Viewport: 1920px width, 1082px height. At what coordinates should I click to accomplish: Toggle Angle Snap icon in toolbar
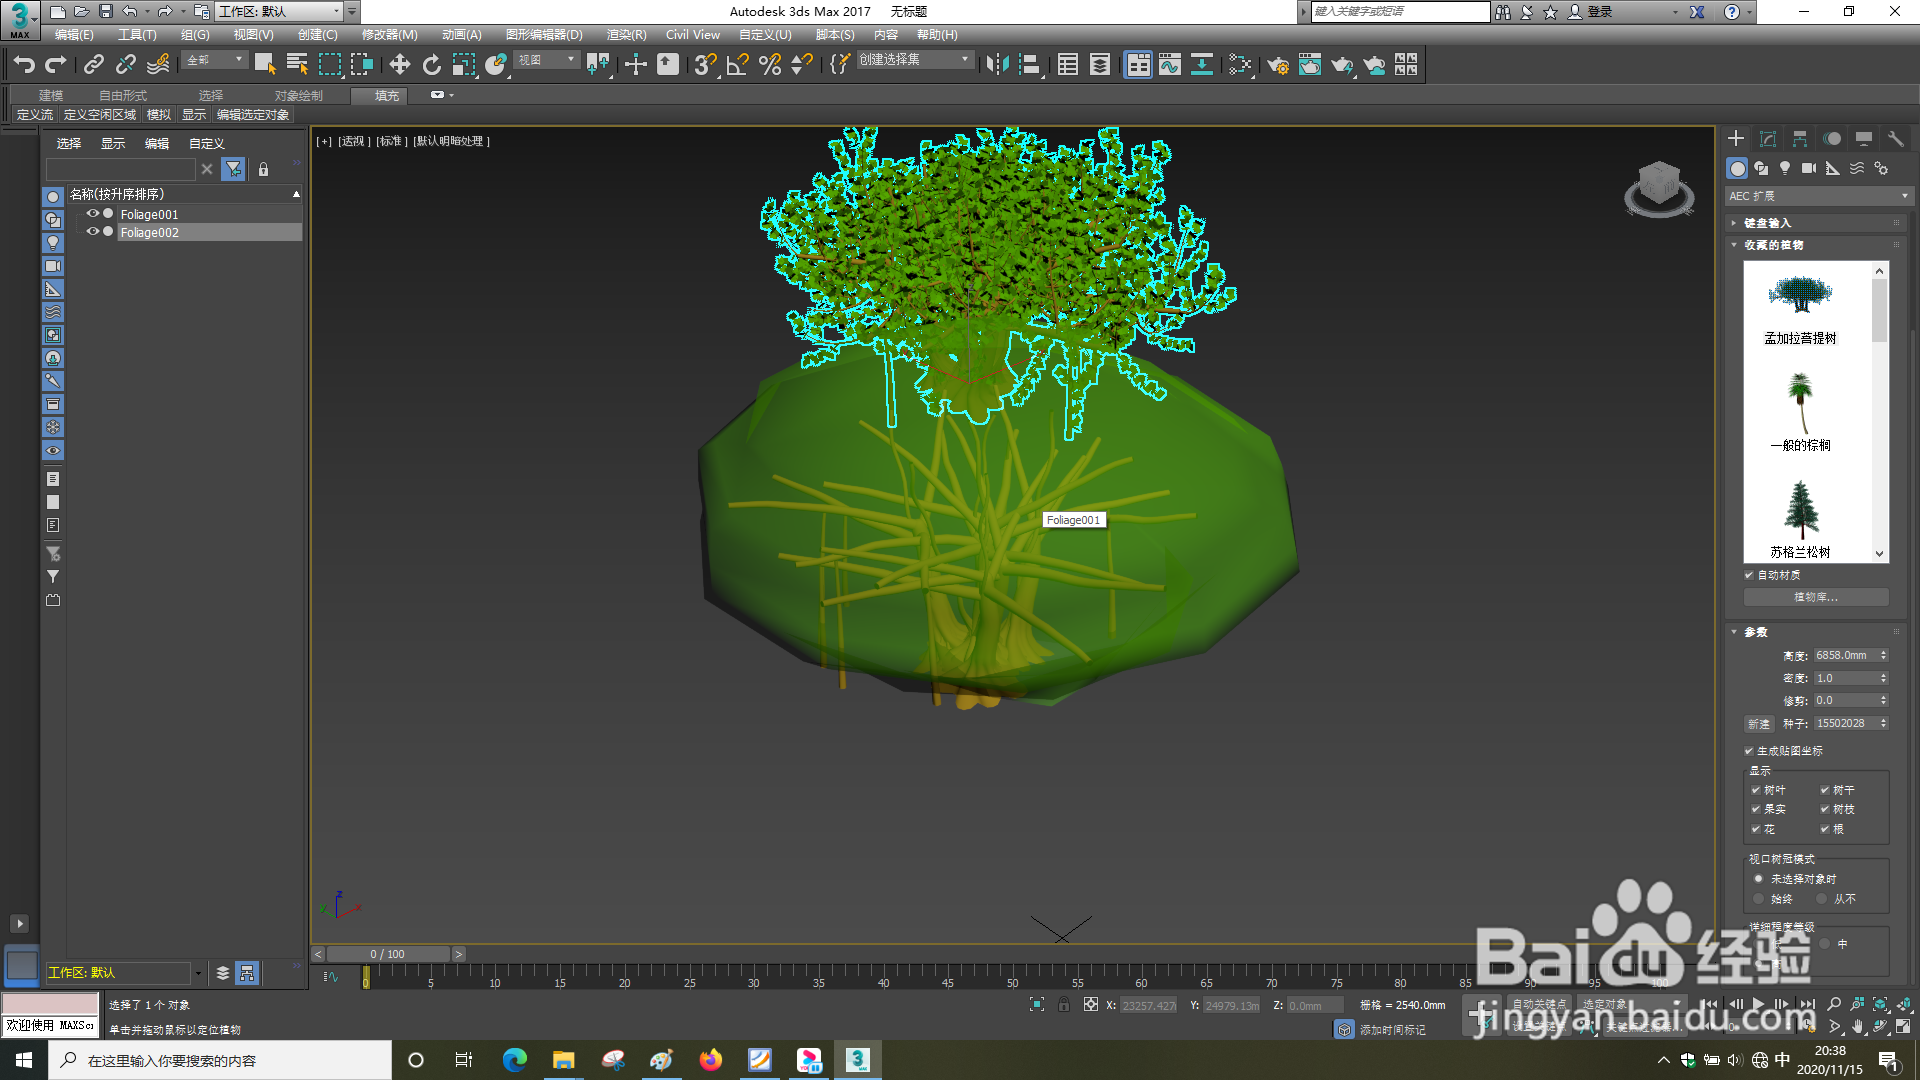click(x=737, y=65)
